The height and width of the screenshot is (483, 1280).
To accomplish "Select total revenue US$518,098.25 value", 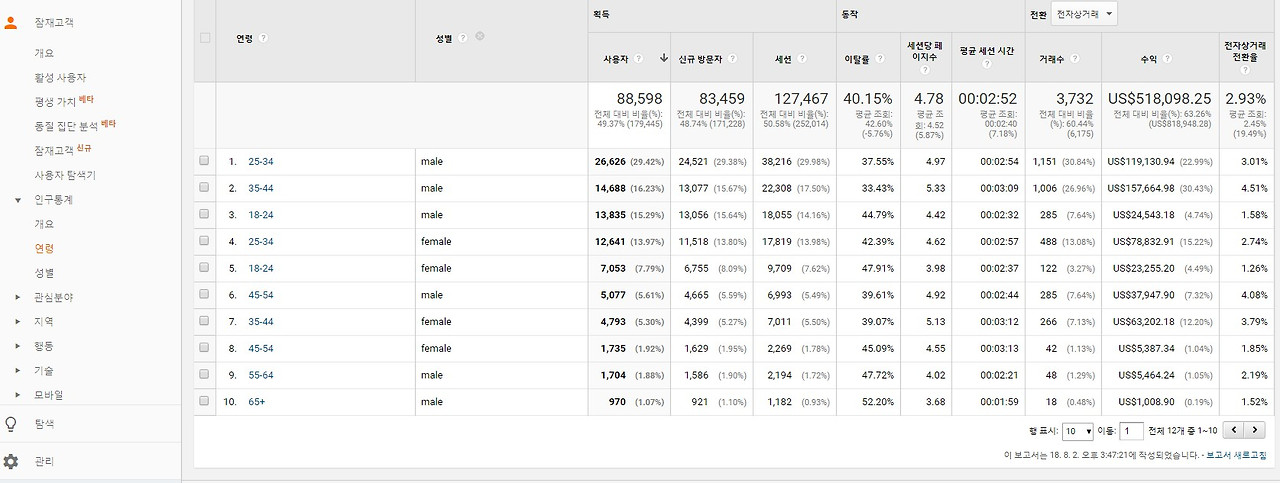I will click(x=1160, y=99).
